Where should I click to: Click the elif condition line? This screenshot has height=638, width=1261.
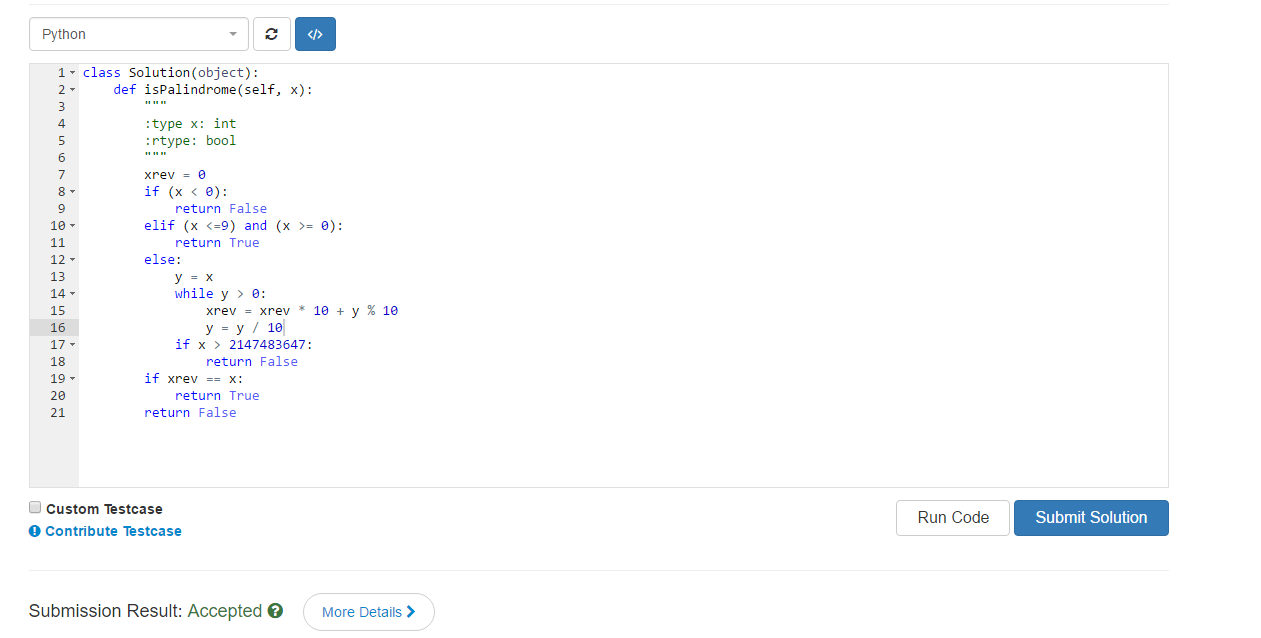(244, 226)
